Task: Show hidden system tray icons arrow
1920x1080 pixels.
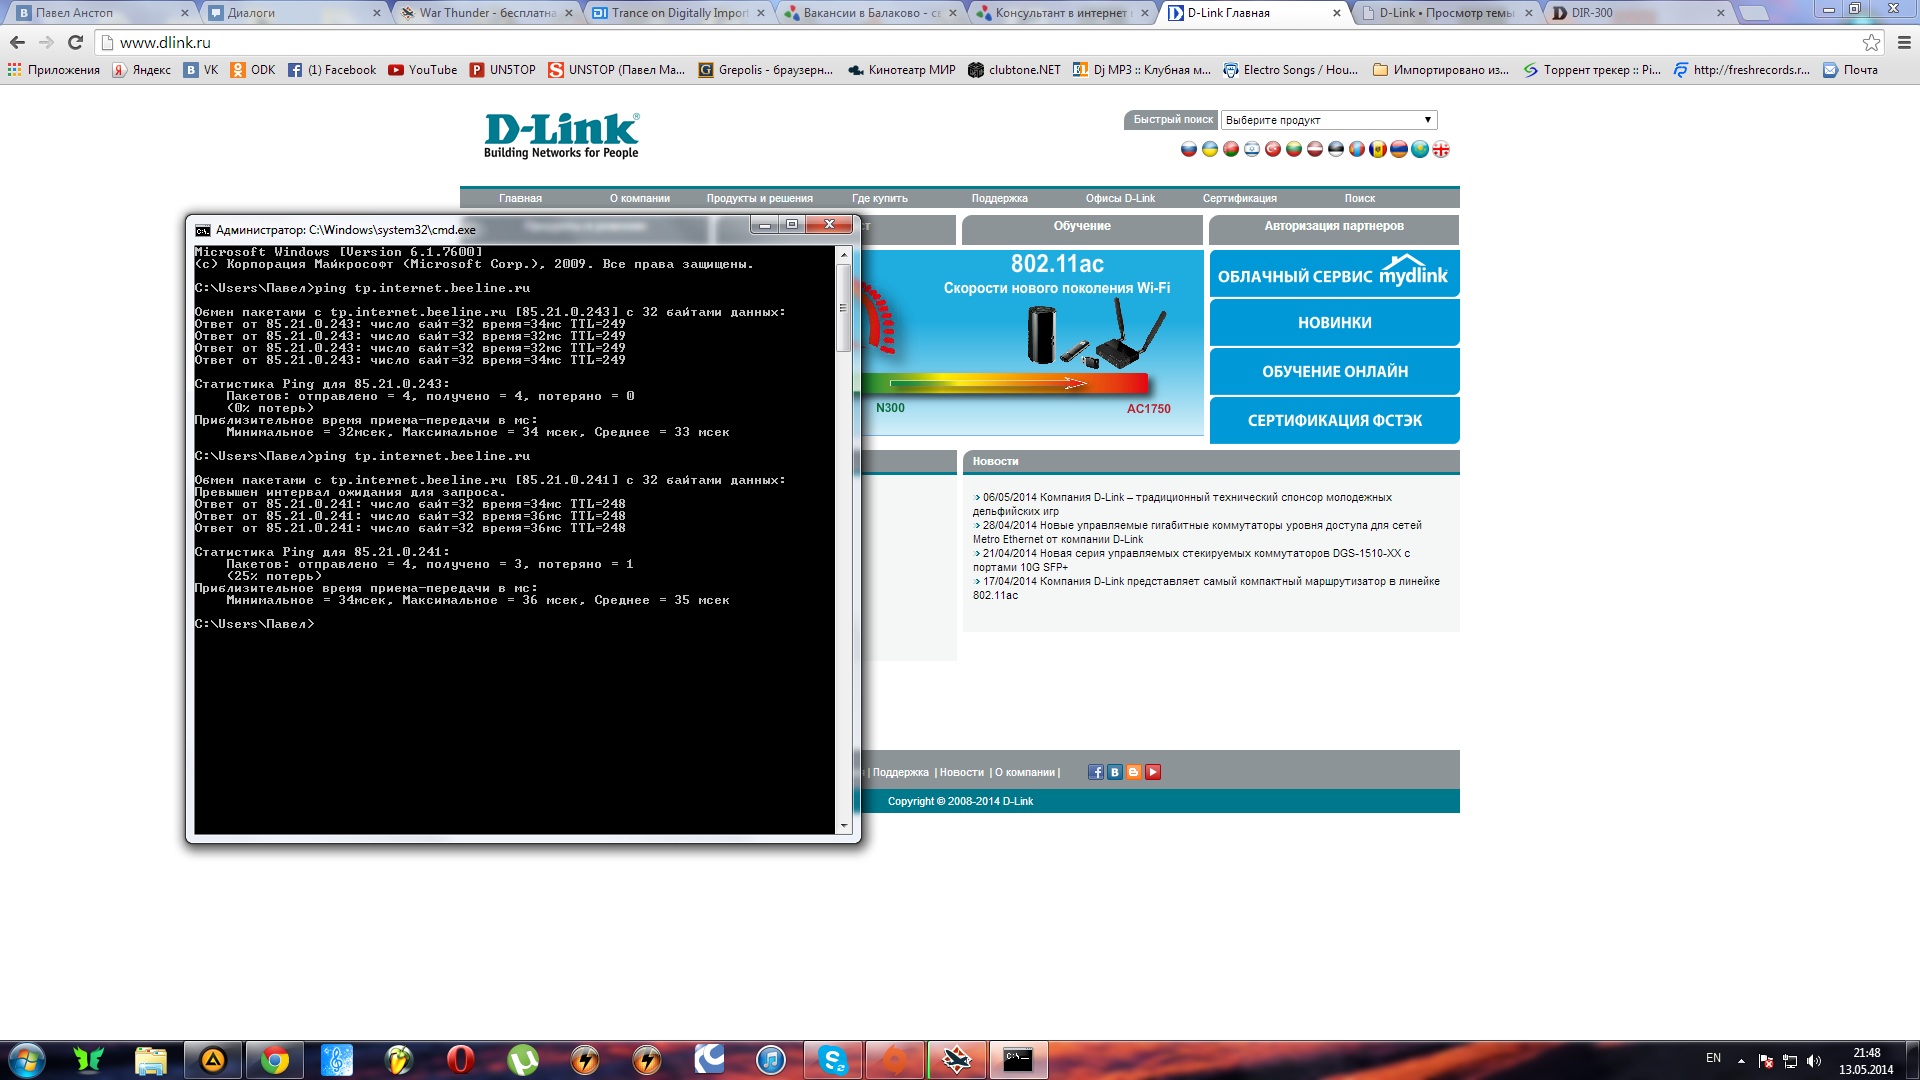Action: tap(1741, 1060)
